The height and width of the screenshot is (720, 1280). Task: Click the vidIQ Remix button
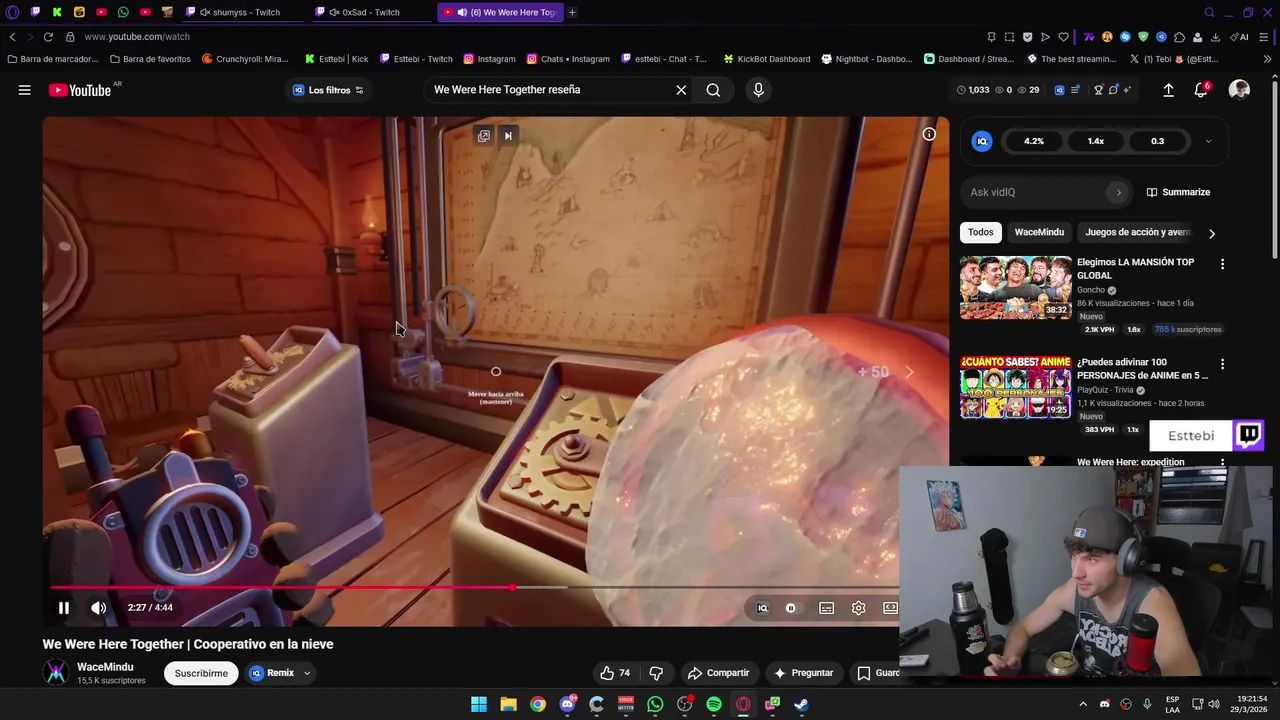click(271, 673)
